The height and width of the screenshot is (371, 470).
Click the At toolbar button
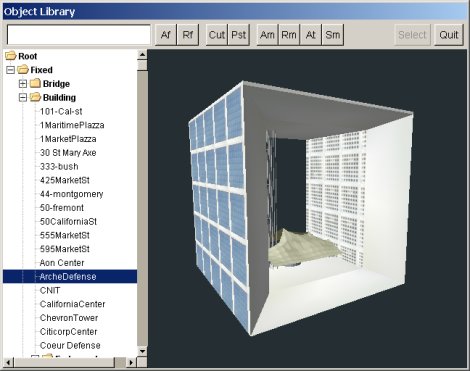tap(311, 35)
